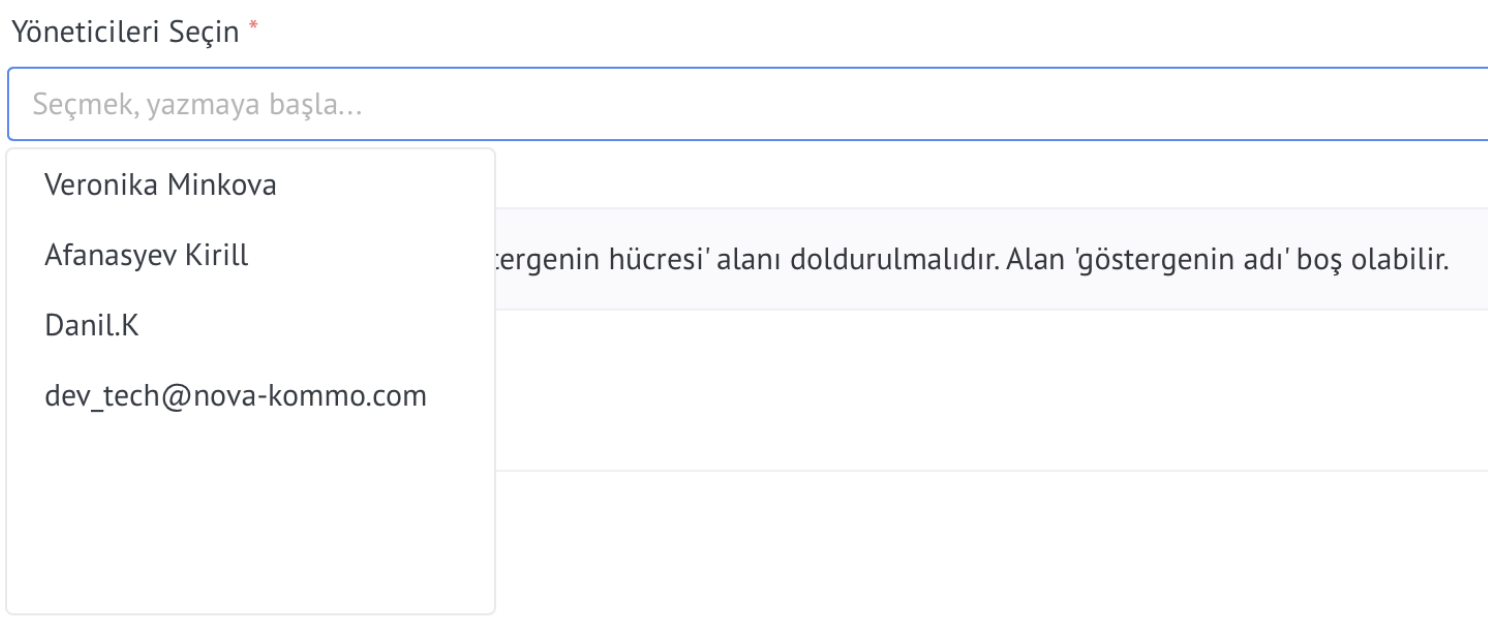1488x626 pixels.
Task: Click the word 'Alan' in the notice
Action: tap(1029, 260)
